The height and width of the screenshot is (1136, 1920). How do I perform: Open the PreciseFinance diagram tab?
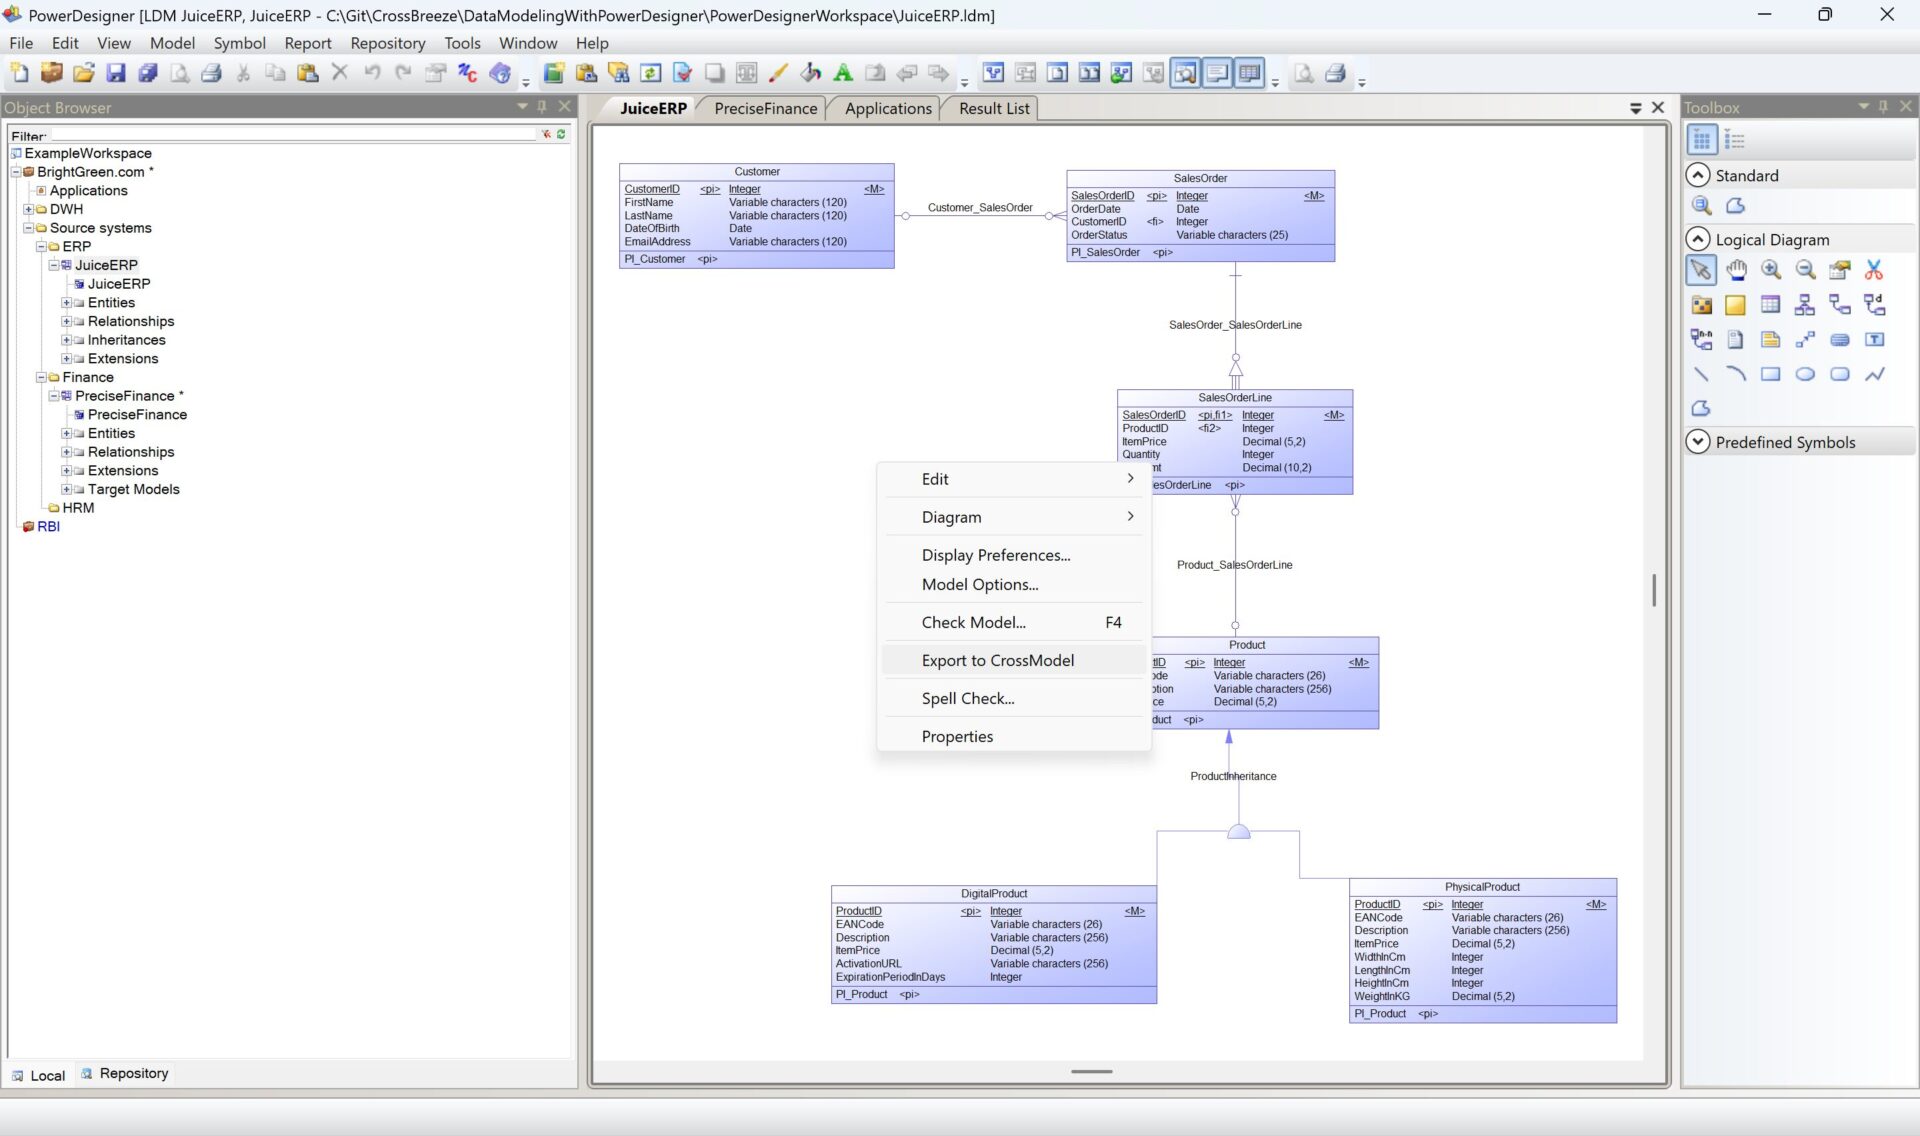click(765, 108)
